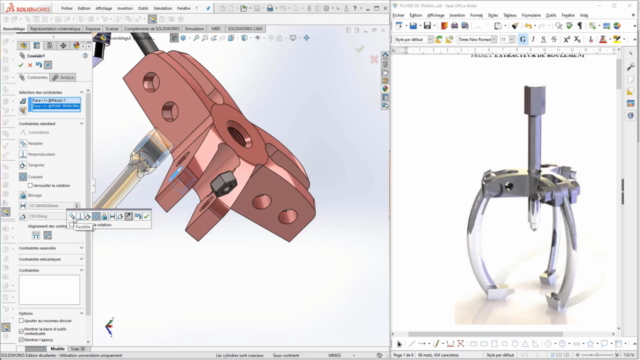Open the SOLIDWORKS CAM tab
Image resolution: width=640 pixels, height=360 pixels.
point(245,29)
